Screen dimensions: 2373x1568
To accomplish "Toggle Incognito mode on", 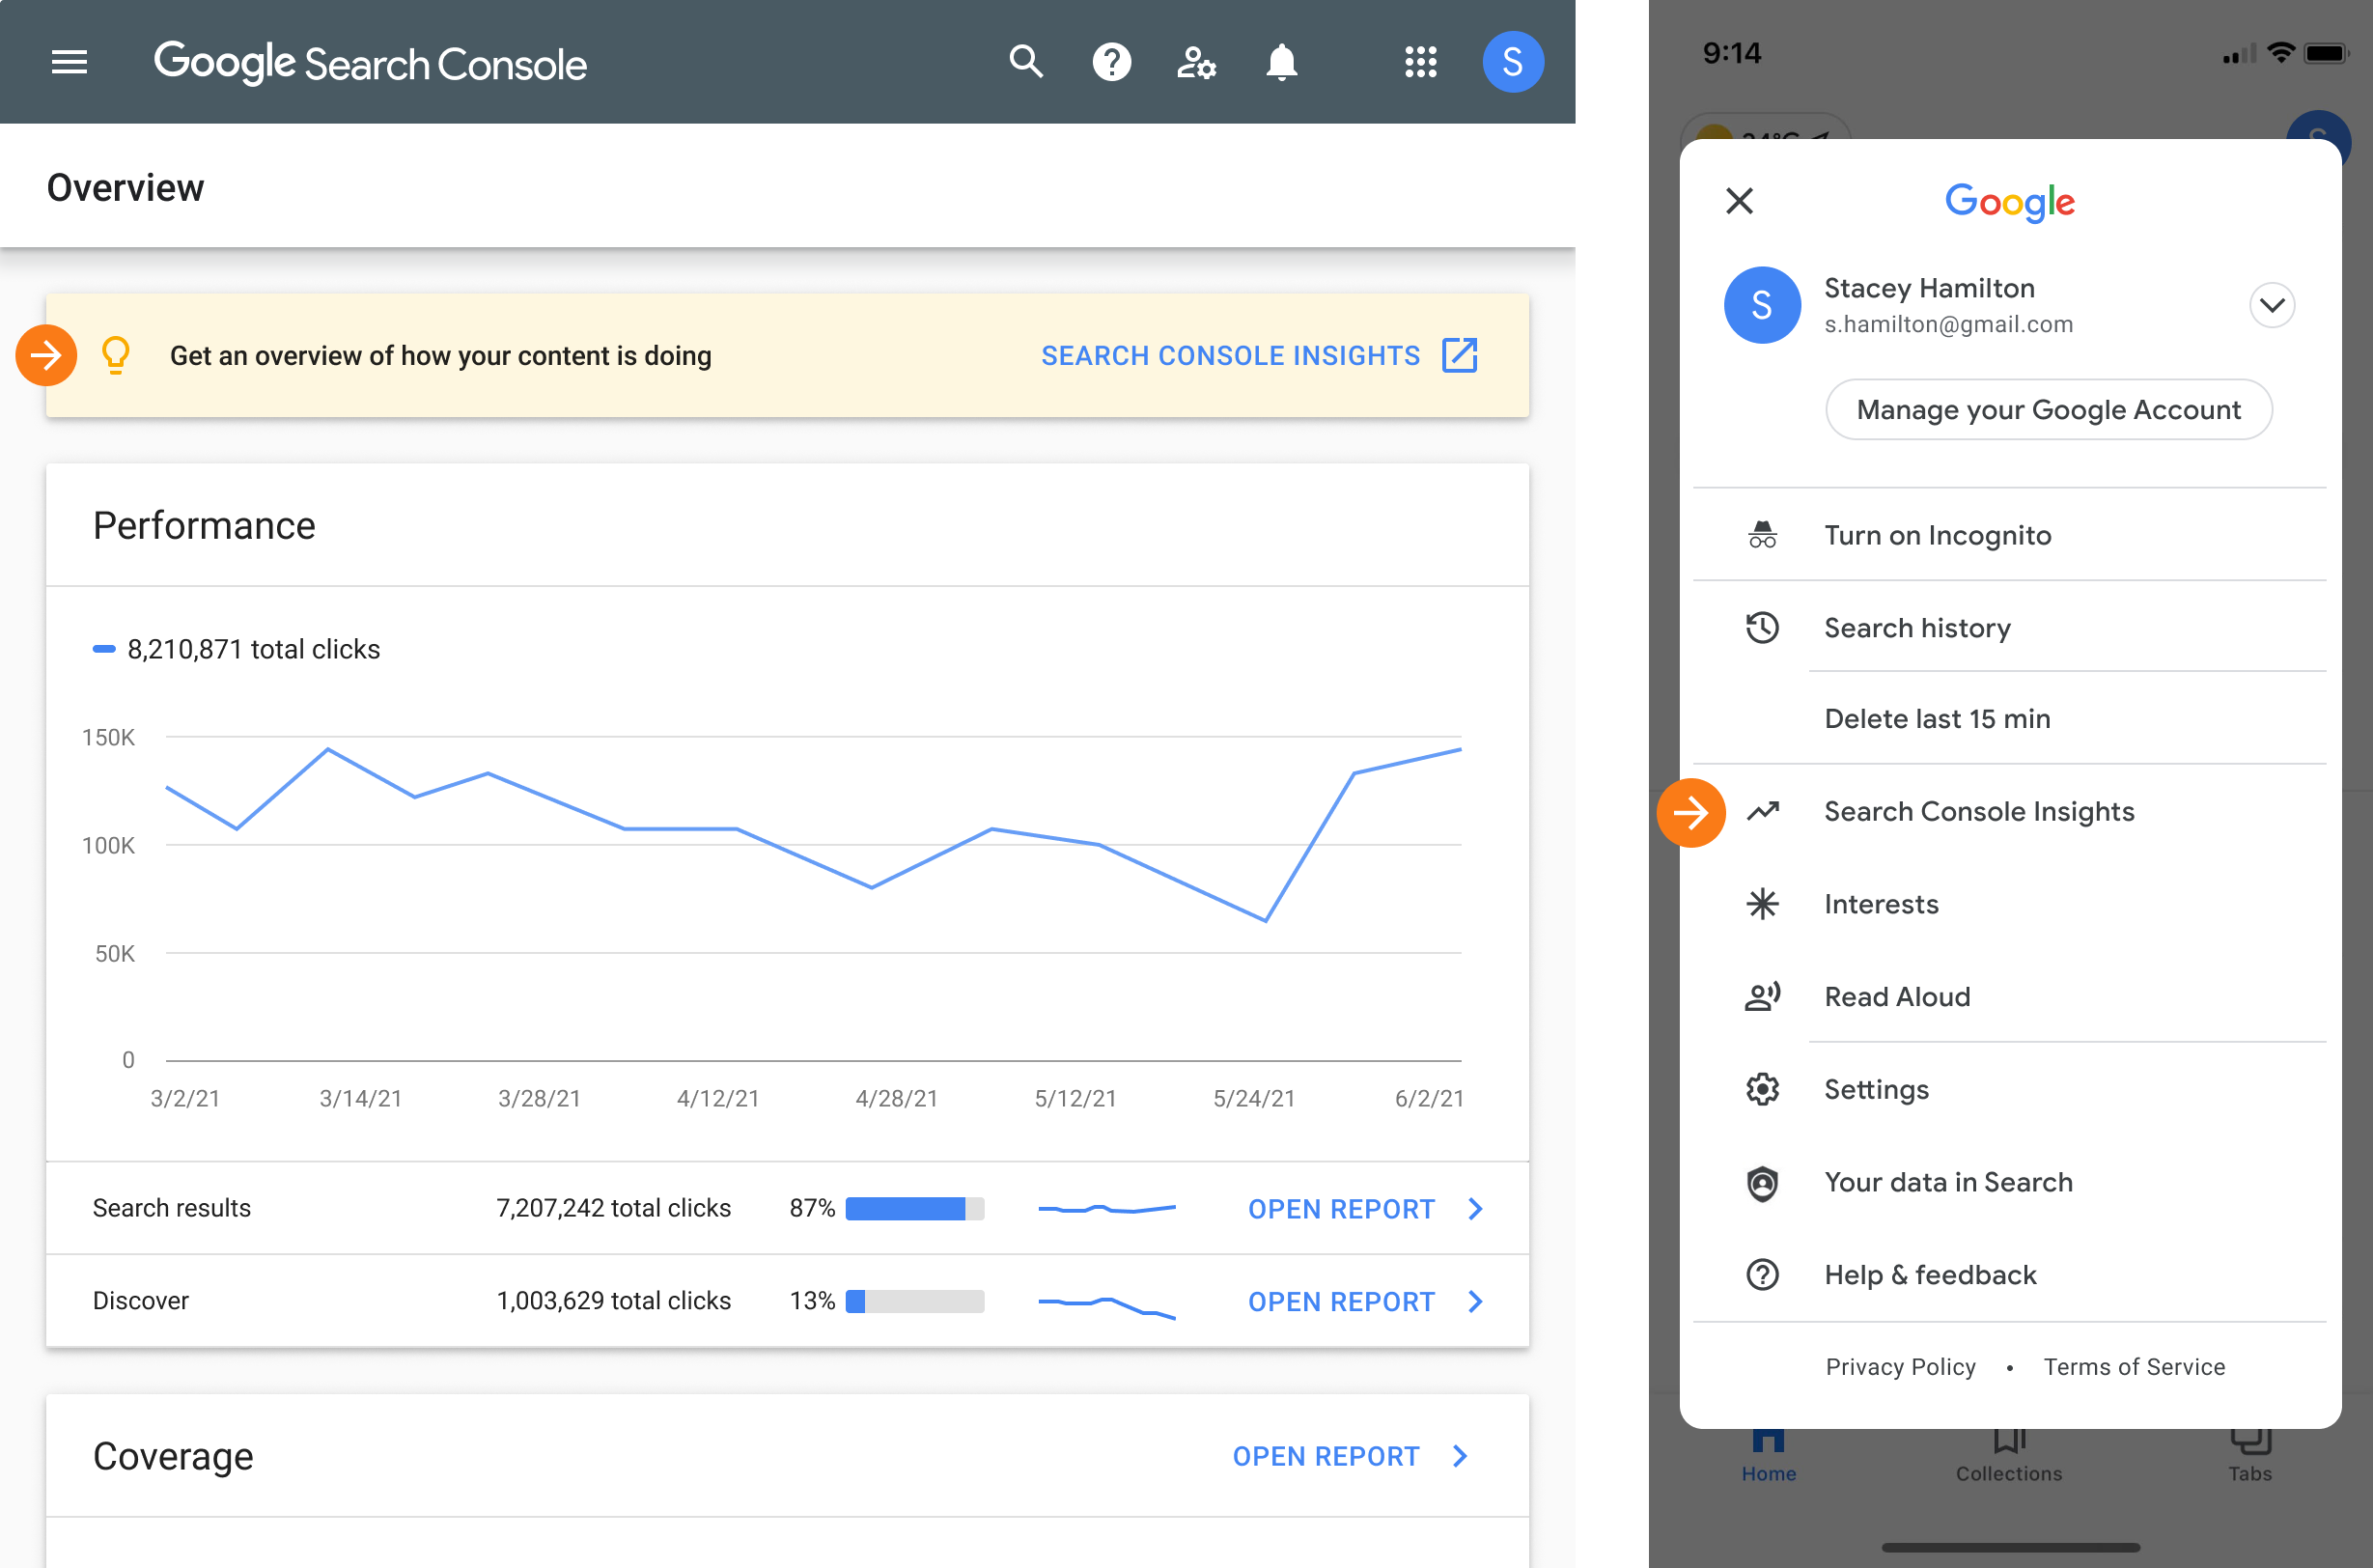I will pos(1936,534).
